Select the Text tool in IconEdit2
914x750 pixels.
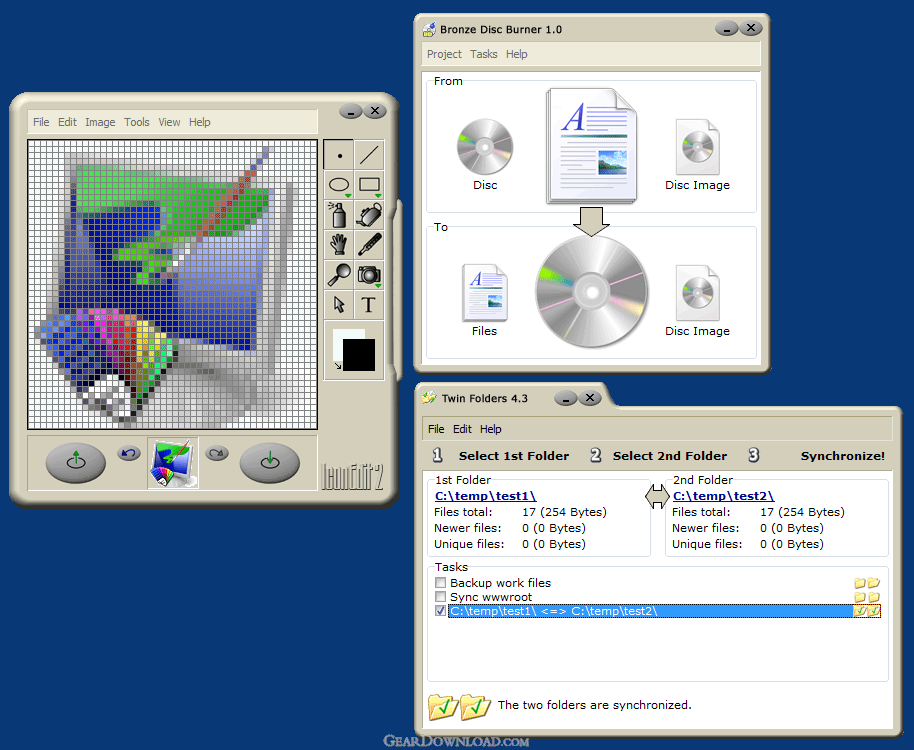(x=369, y=304)
